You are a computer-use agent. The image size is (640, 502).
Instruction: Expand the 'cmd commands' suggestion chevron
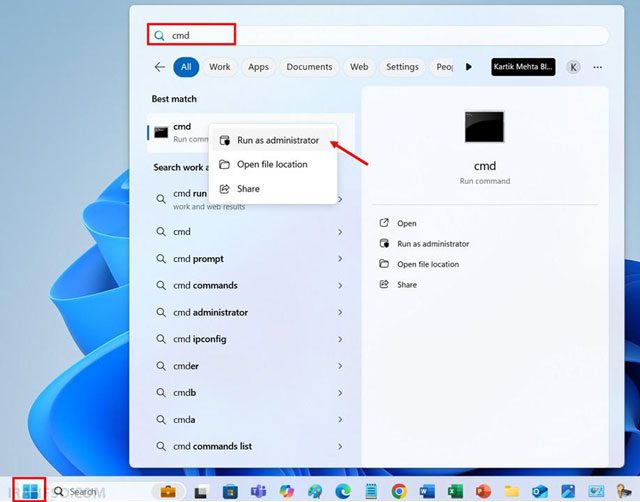(340, 286)
